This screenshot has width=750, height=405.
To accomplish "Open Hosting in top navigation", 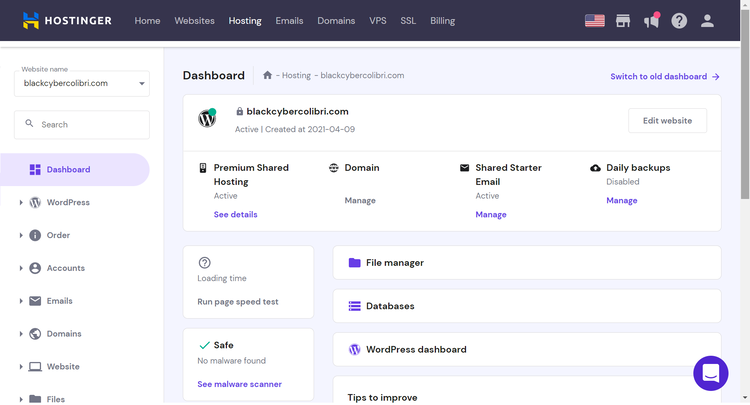I will coord(245,21).
